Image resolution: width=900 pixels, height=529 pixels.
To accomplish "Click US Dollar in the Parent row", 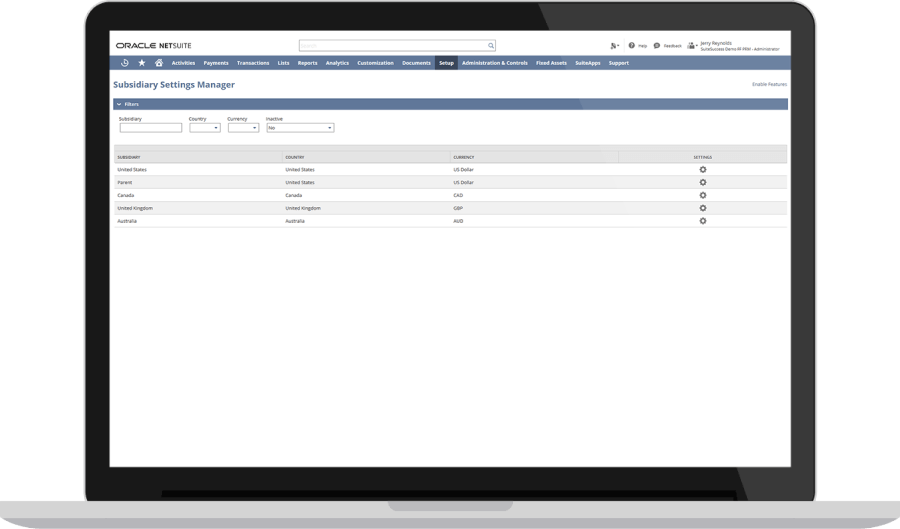I will click(464, 182).
